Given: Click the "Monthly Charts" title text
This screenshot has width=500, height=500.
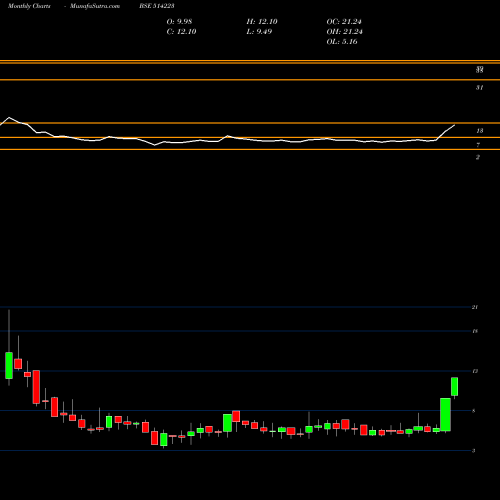Looking at the screenshot, I should (x=29, y=6).
